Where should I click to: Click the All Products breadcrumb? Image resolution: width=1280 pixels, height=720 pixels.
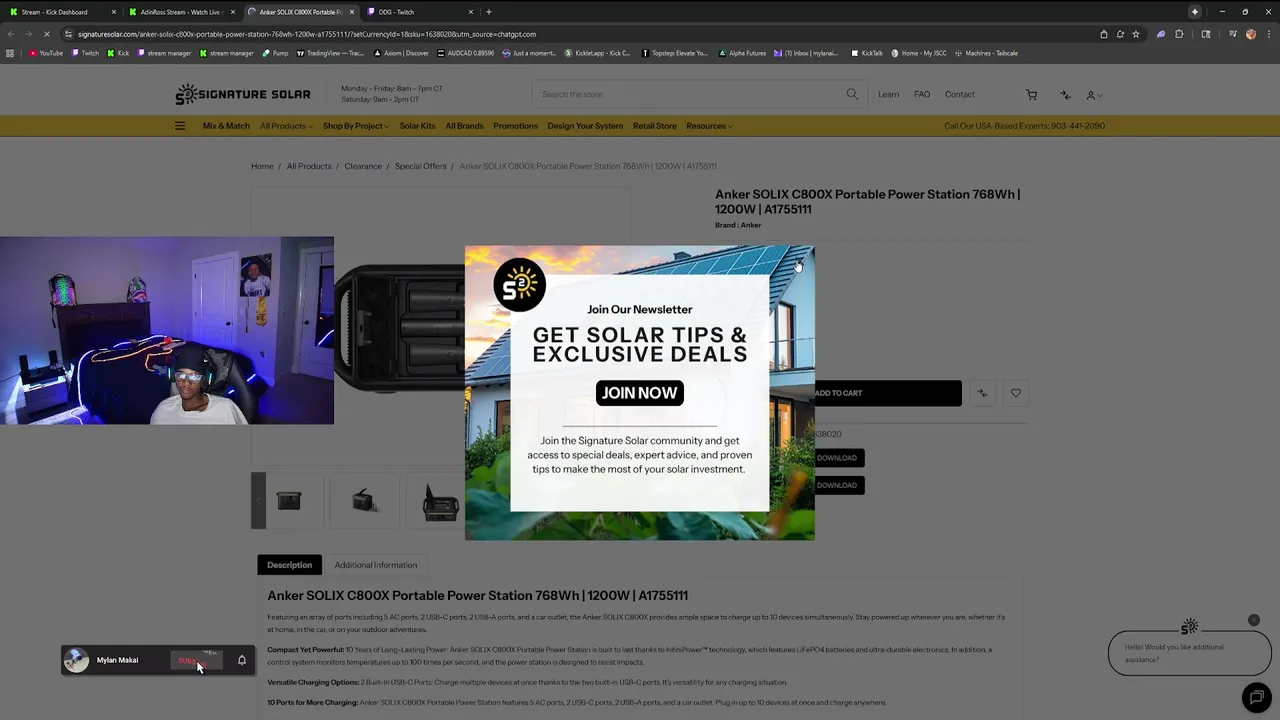pos(309,166)
